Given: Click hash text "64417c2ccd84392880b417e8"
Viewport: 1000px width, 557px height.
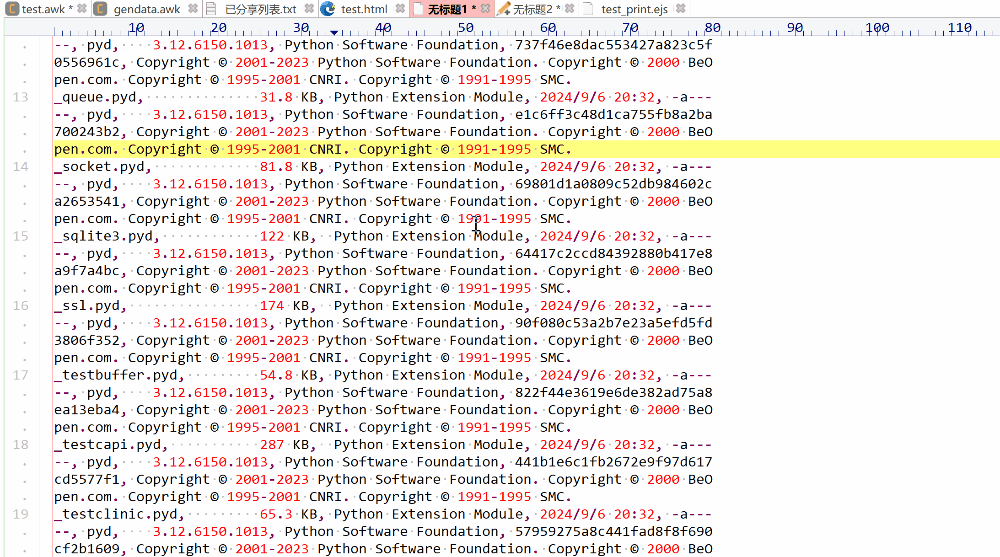Looking at the screenshot, I should pos(614,253).
